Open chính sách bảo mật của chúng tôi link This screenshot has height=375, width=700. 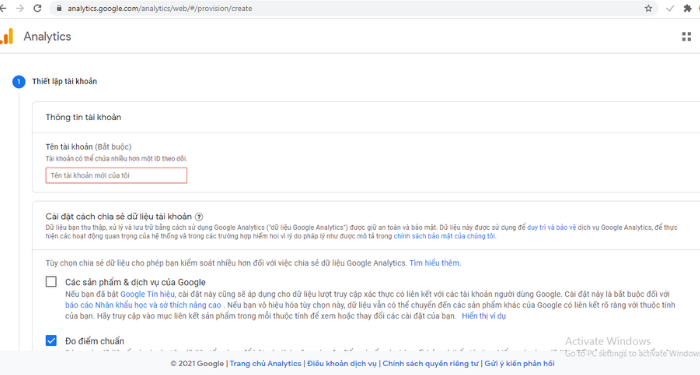tap(445, 236)
